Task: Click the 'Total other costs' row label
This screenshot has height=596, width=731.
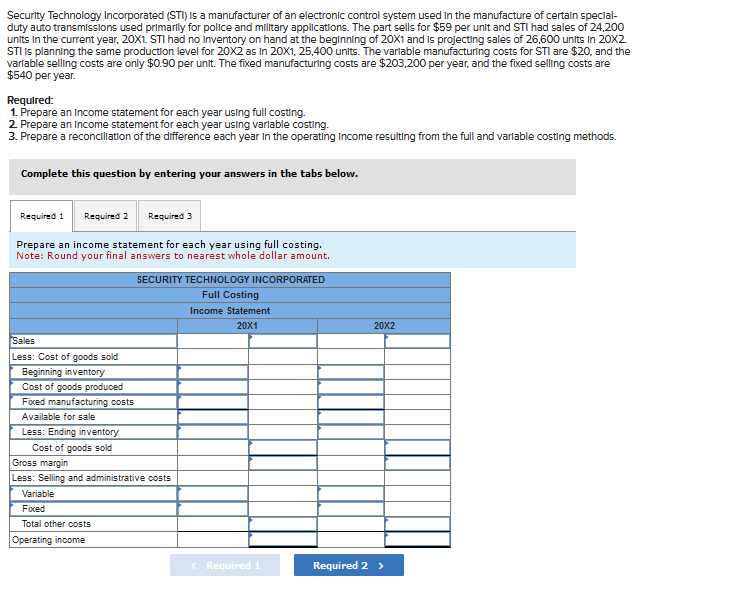Action: tap(56, 524)
